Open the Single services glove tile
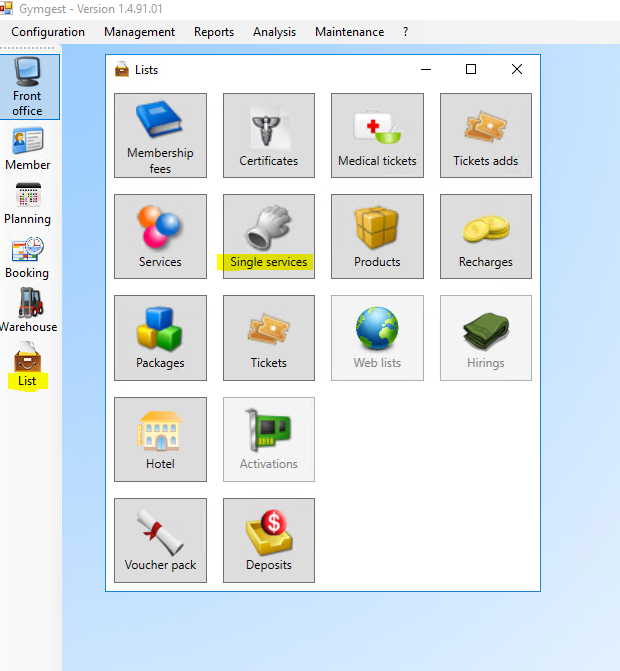 click(269, 237)
